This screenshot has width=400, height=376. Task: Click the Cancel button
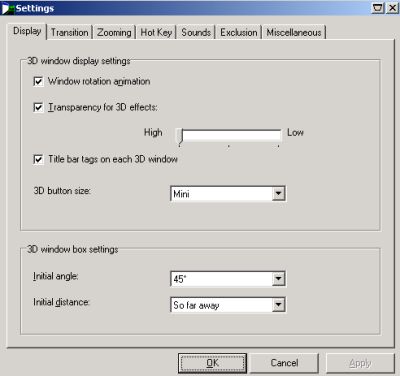click(284, 363)
